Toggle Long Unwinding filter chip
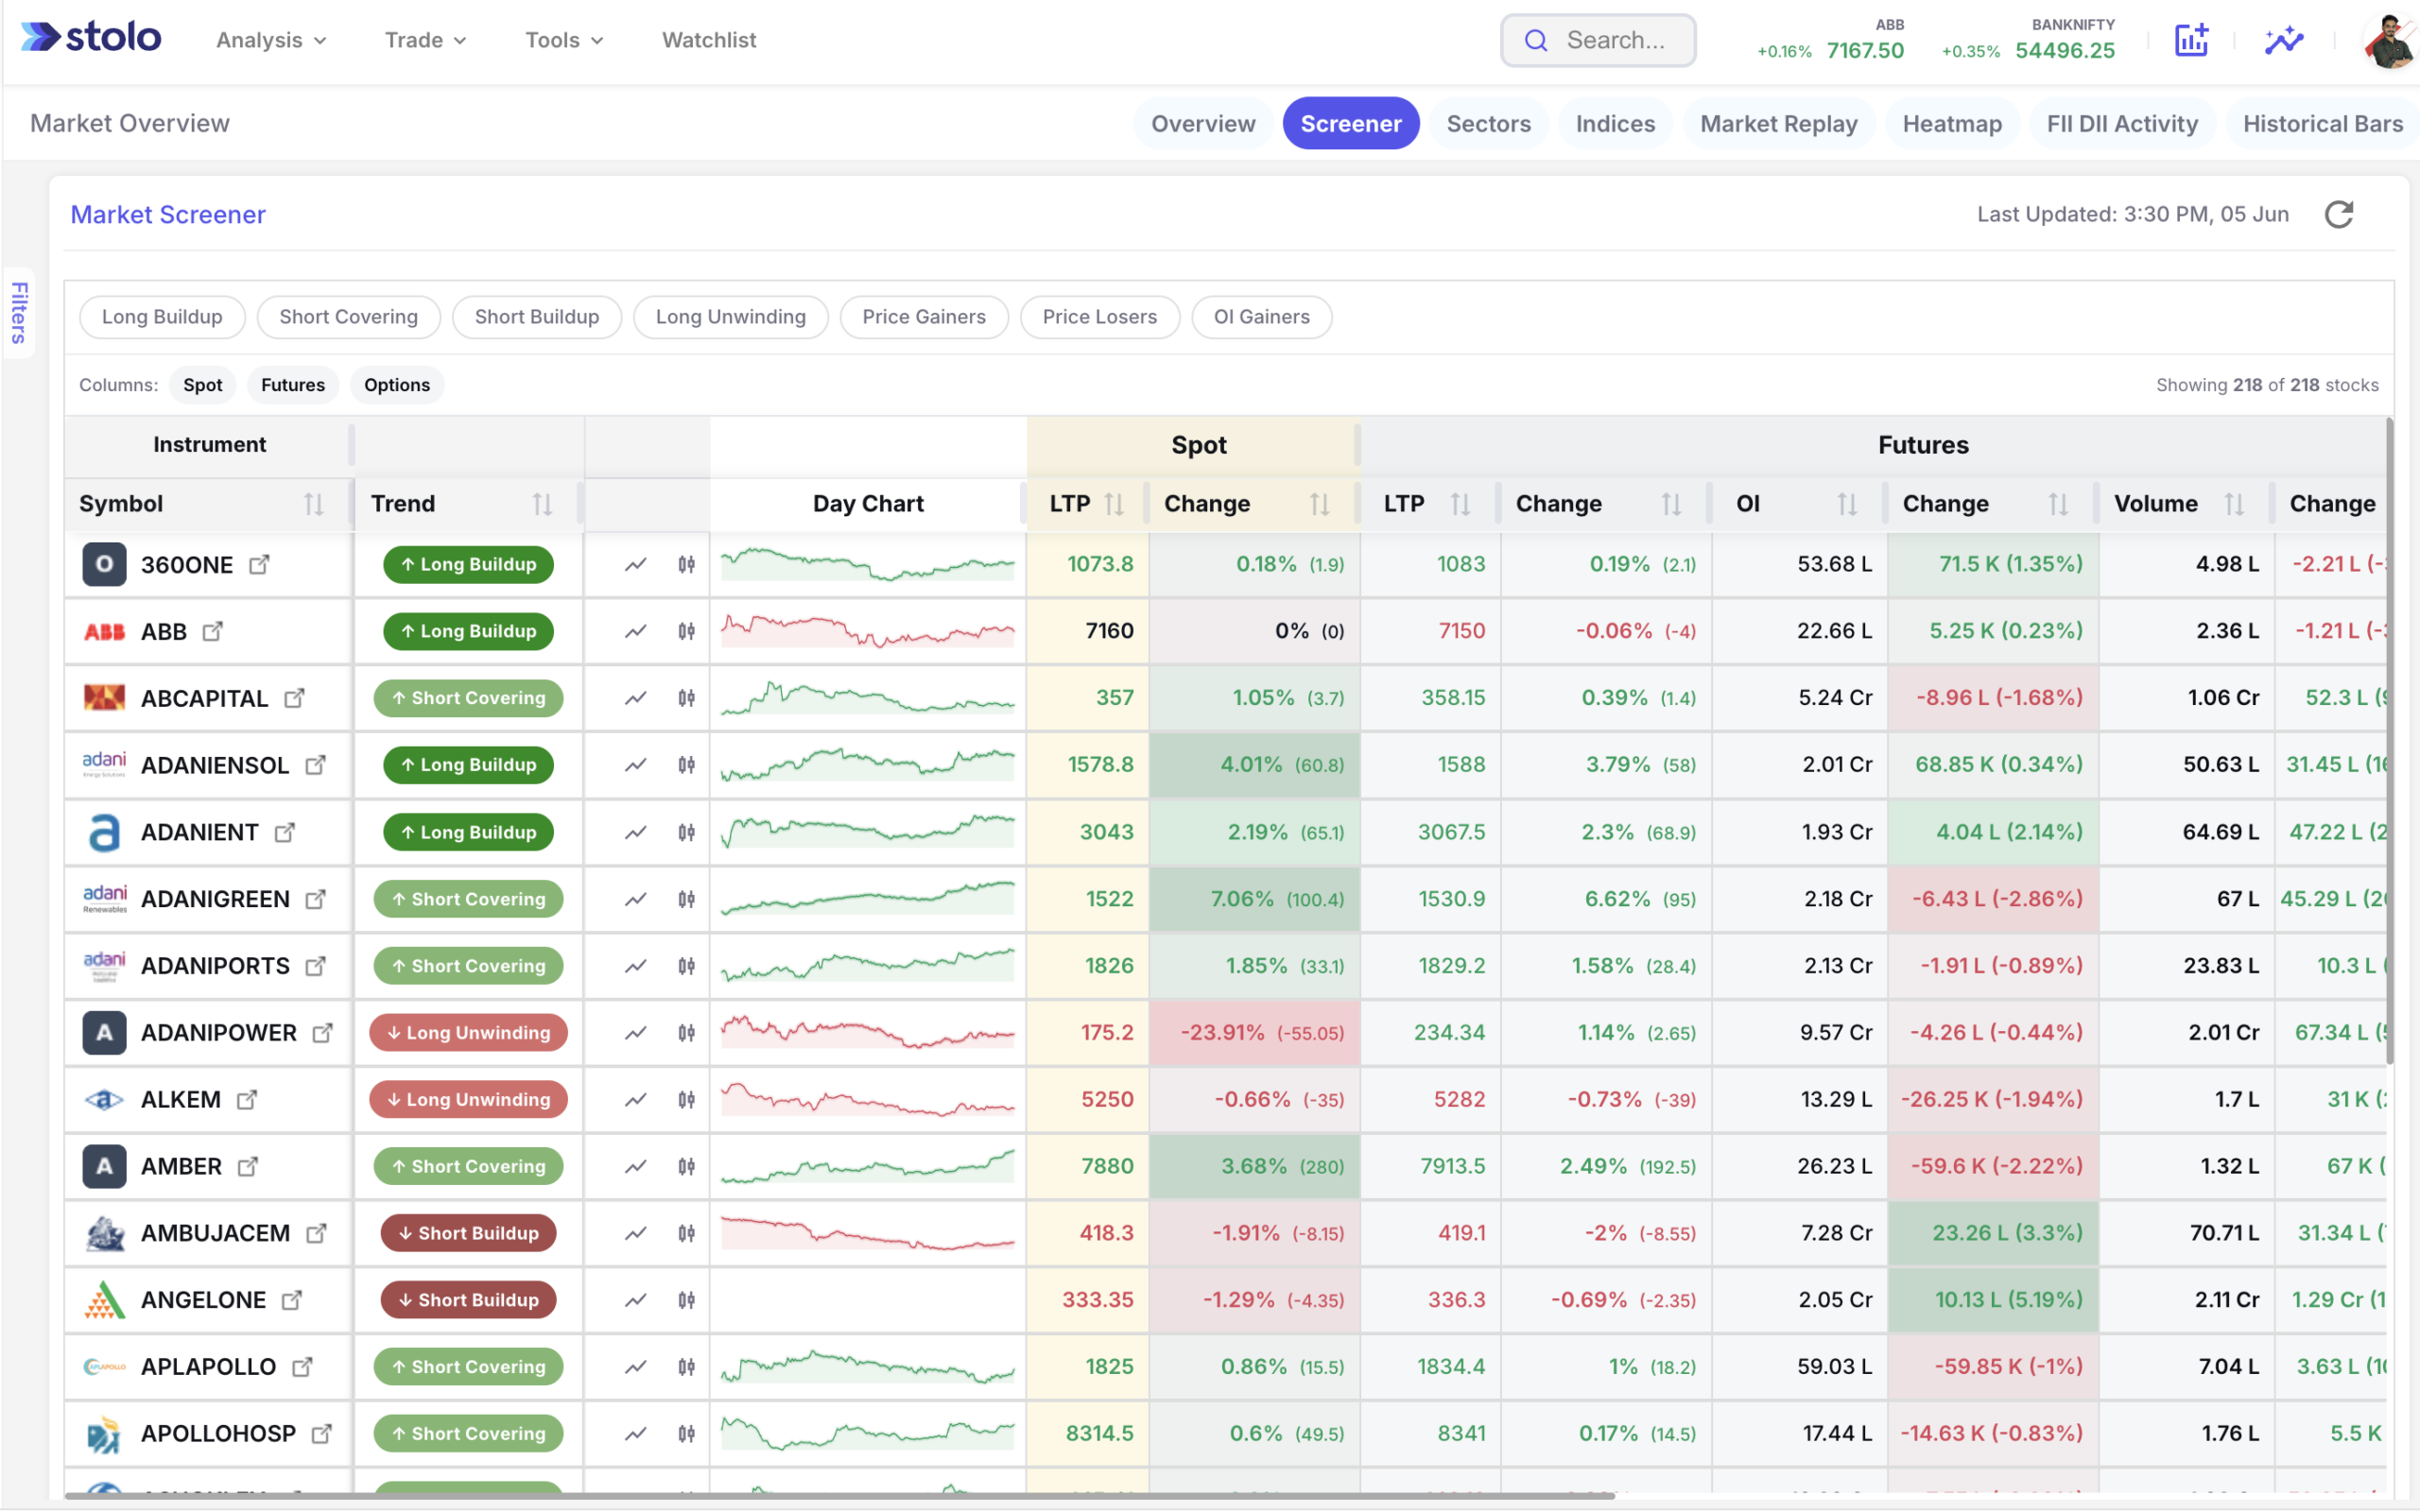The width and height of the screenshot is (2420, 1512). (731, 317)
